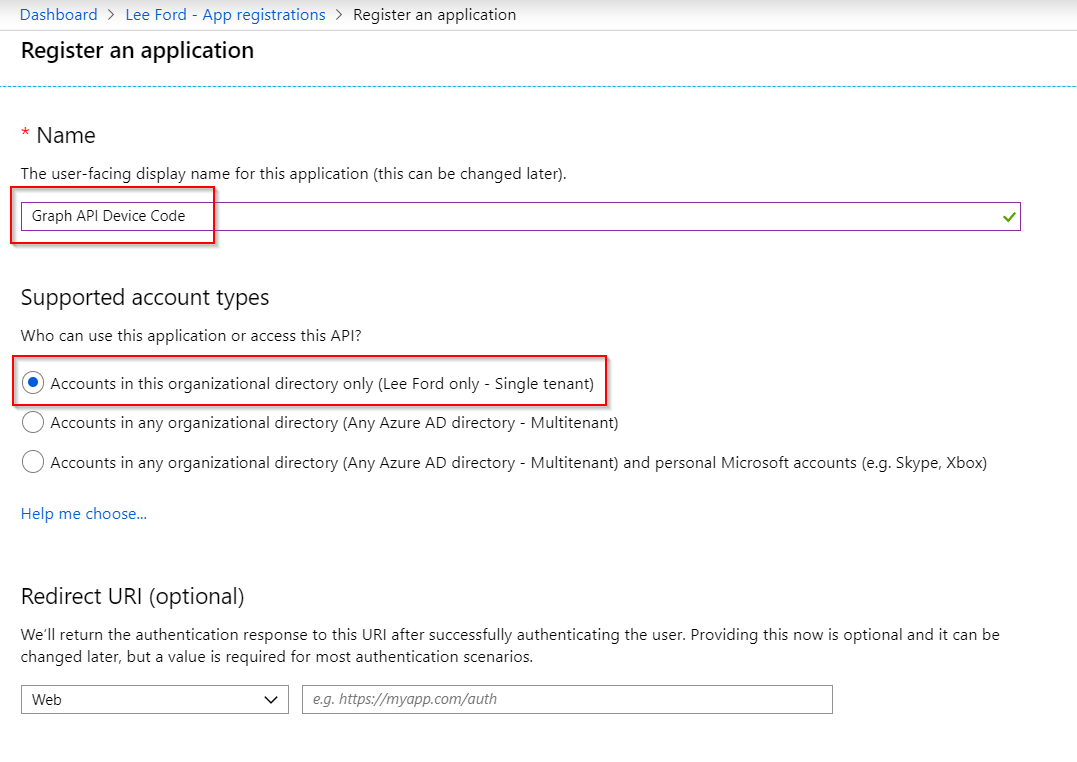1077x762 pixels.
Task: Open the Help me choose link
Action: coord(84,514)
